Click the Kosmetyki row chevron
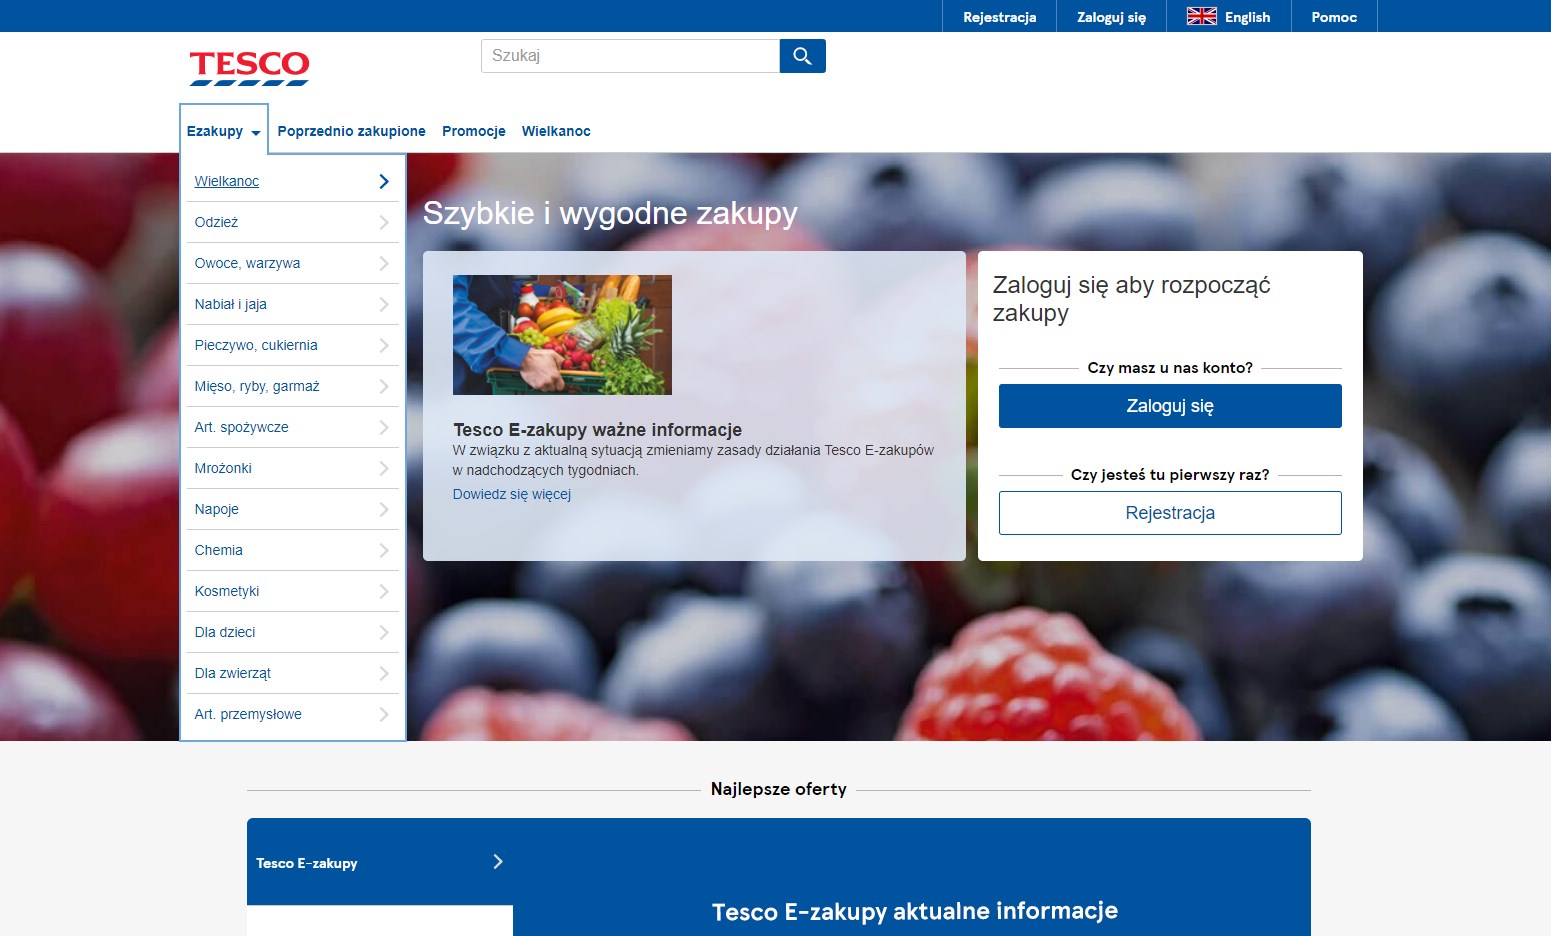 [x=384, y=591]
